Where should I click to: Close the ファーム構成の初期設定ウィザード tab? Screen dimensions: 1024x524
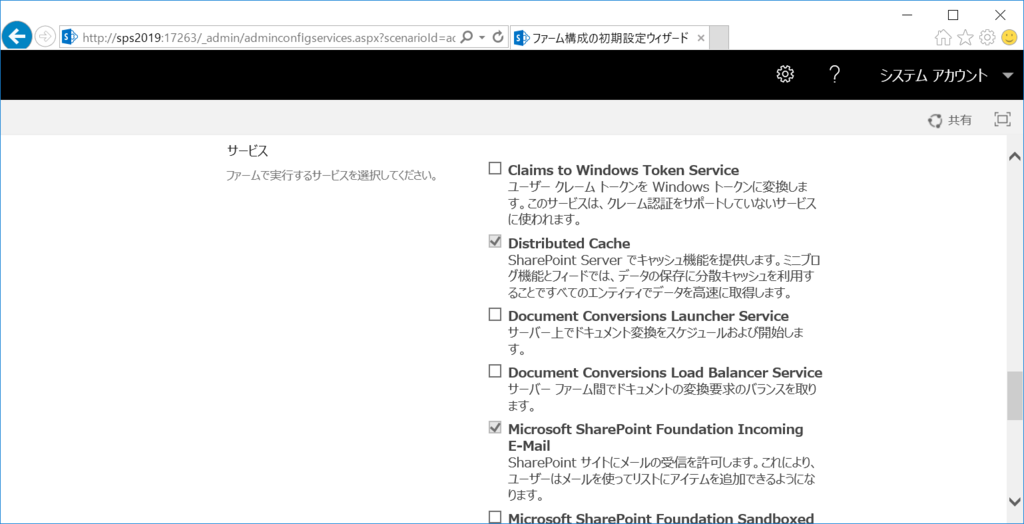pos(701,38)
